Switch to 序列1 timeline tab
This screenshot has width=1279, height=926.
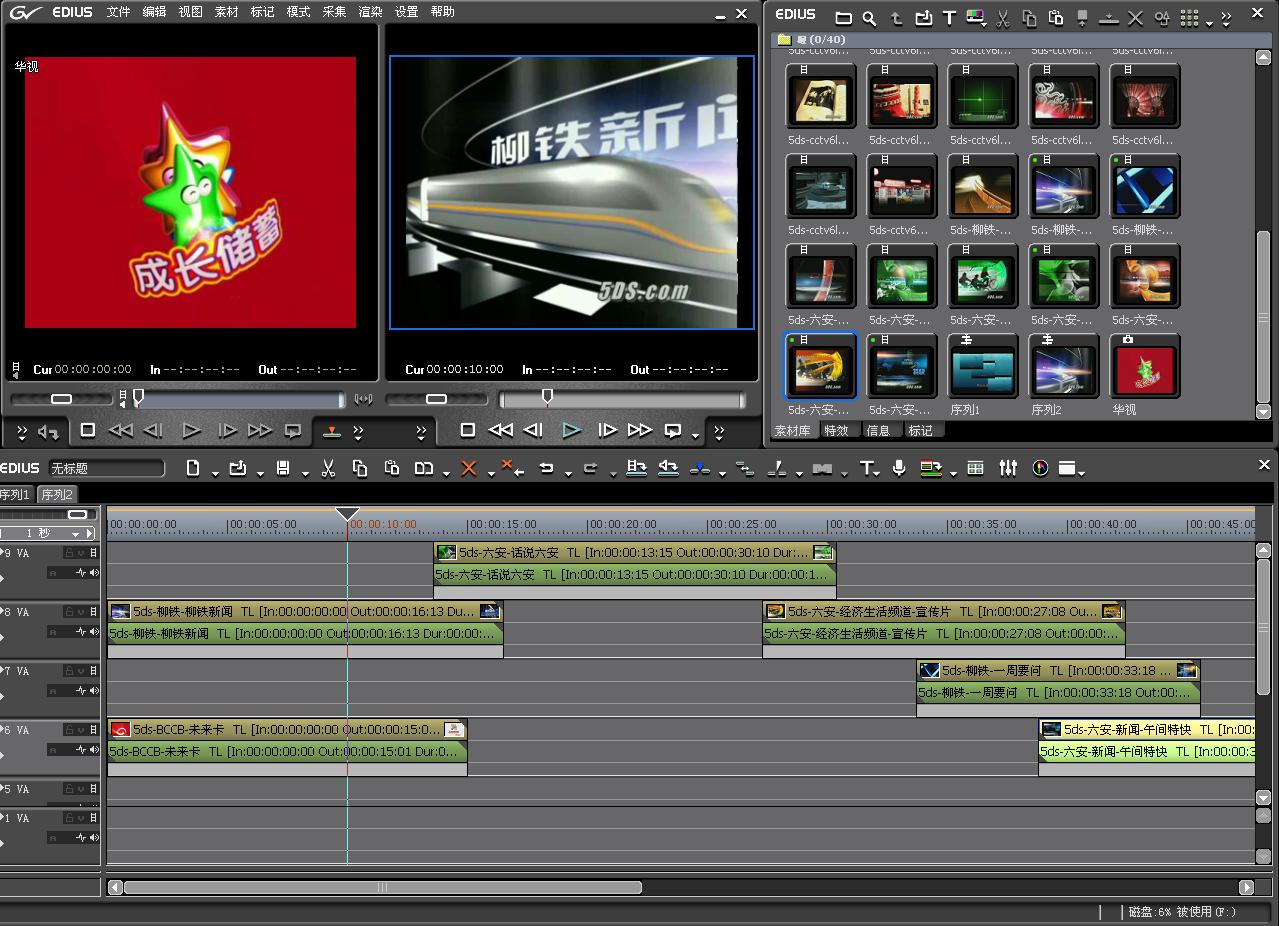coord(16,494)
